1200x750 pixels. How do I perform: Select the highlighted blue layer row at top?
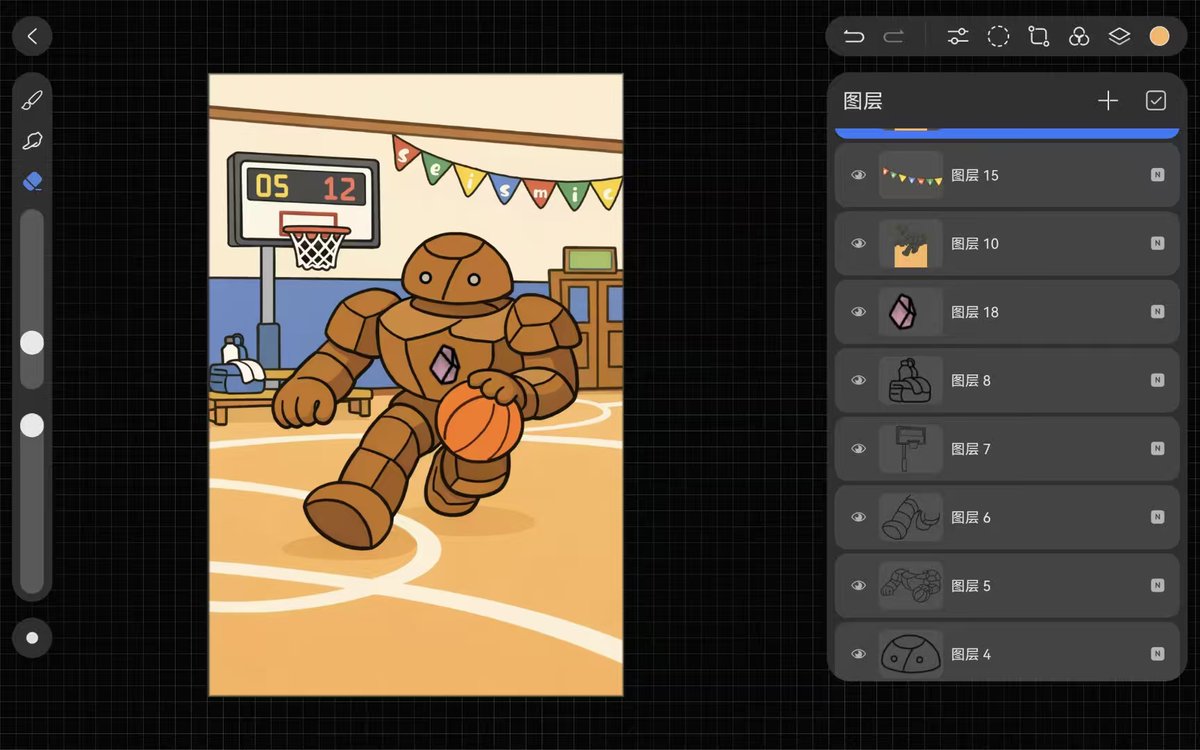[1007, 133]
